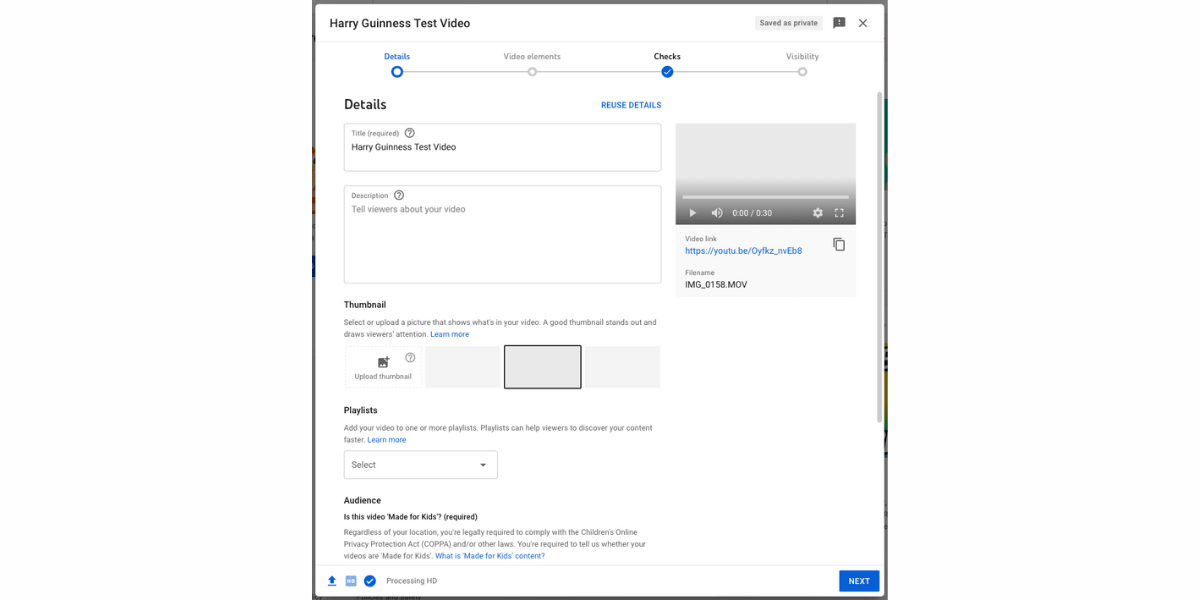1200x600 pixels.
Task: Mute the video preview volume
Action: (x=717, y=213)
